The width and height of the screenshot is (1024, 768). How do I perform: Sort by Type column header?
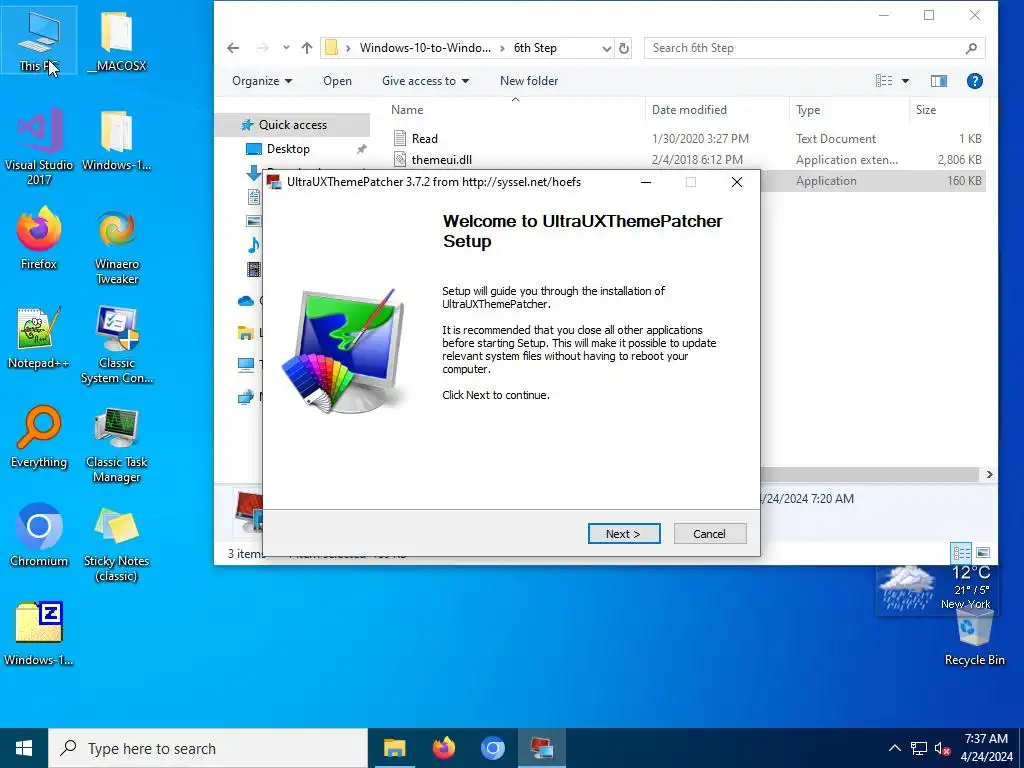click(849, 110)
